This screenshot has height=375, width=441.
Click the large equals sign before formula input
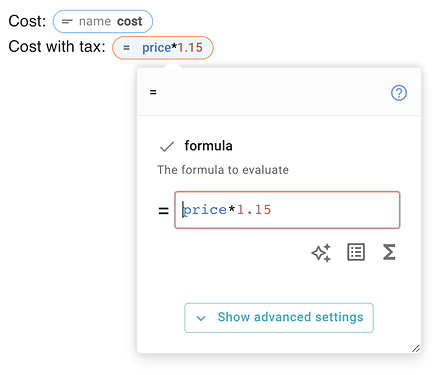click(163, 210)
